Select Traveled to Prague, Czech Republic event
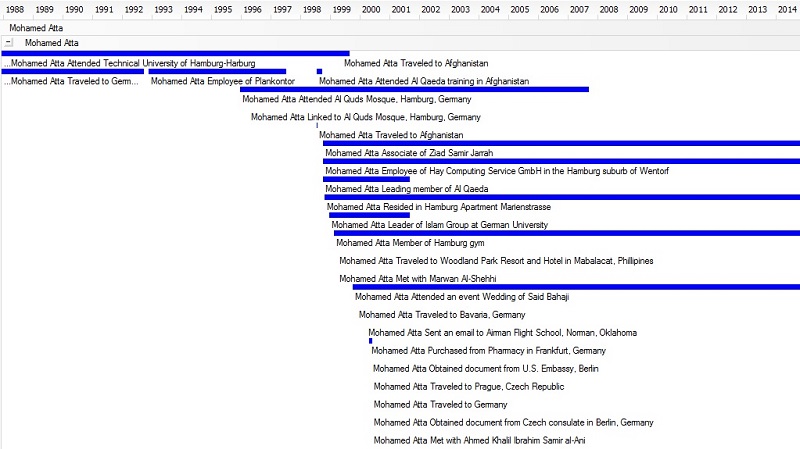Screen dimensions: 800x449 tap(469, 386)
